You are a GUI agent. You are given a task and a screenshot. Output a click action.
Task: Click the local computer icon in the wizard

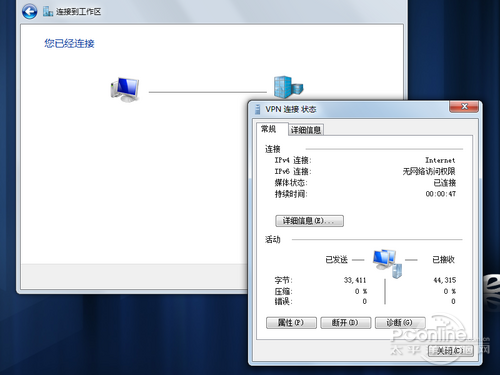tap(125, 89)
